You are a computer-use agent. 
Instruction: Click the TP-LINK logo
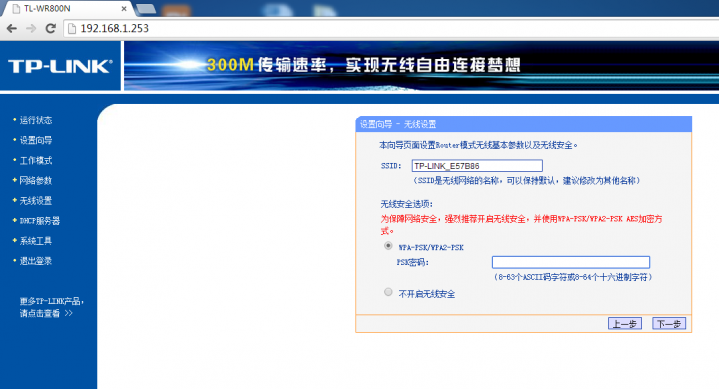(60, 66)
